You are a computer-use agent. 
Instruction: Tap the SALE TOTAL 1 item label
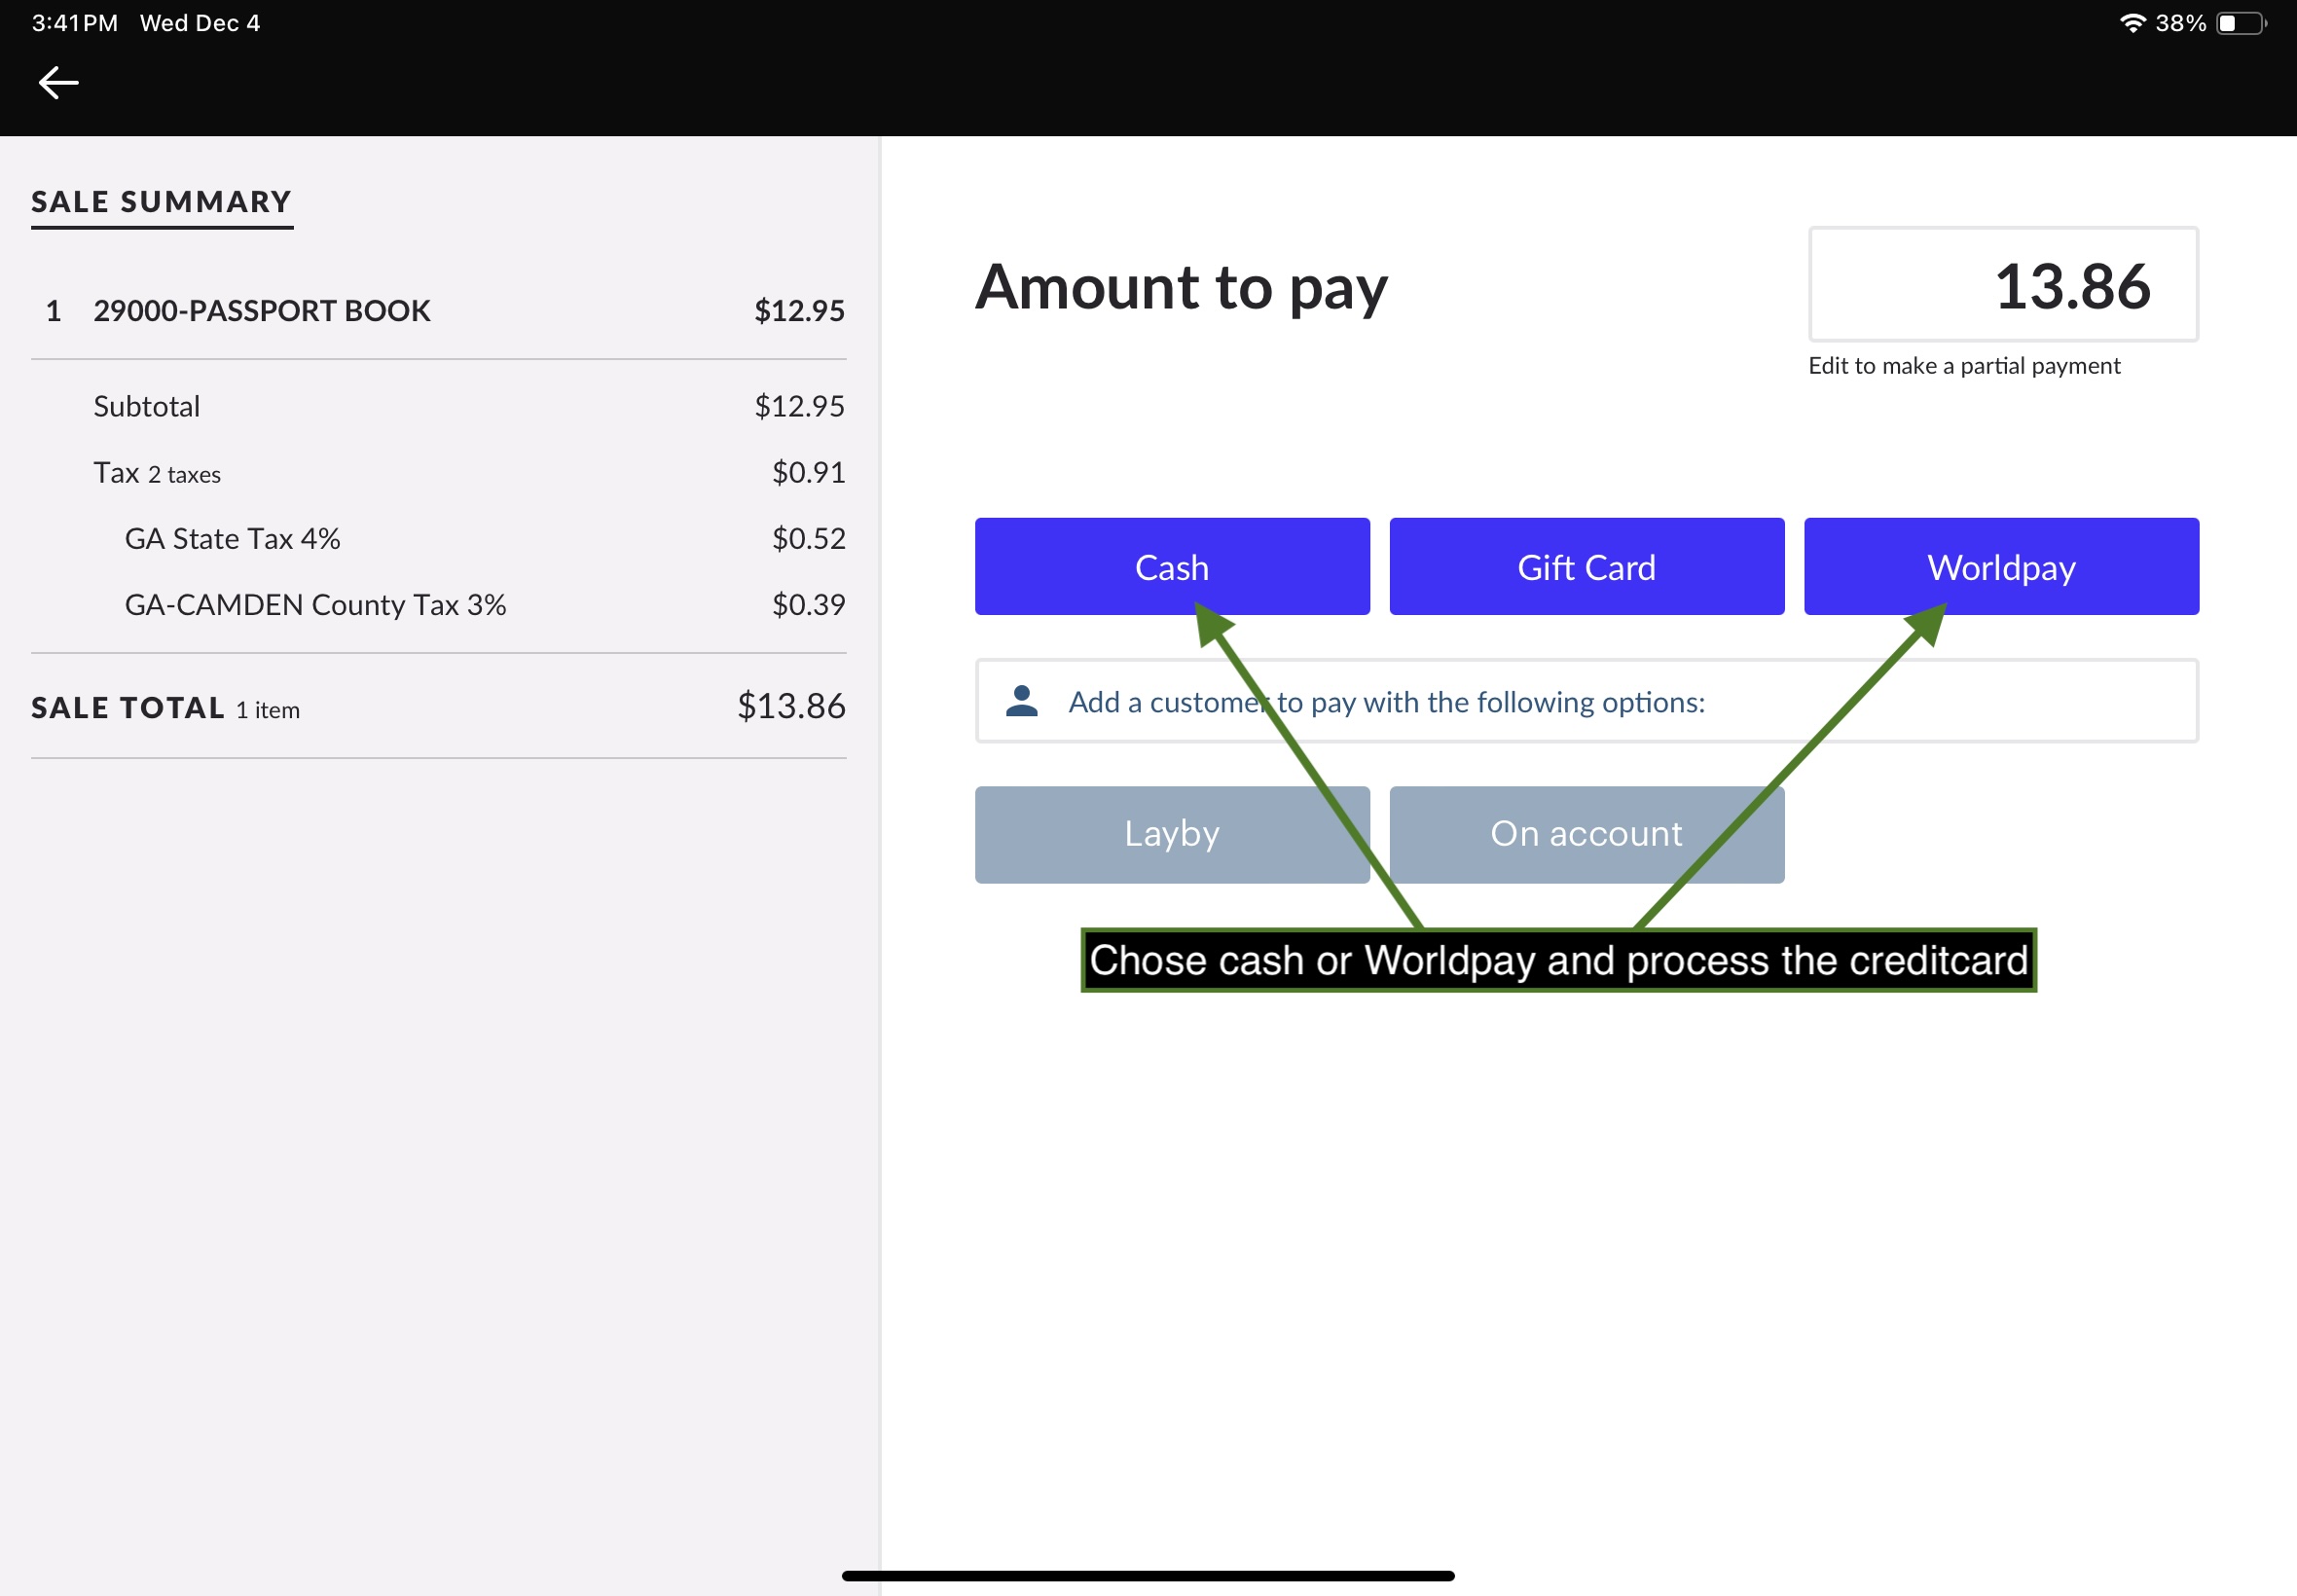165,708
